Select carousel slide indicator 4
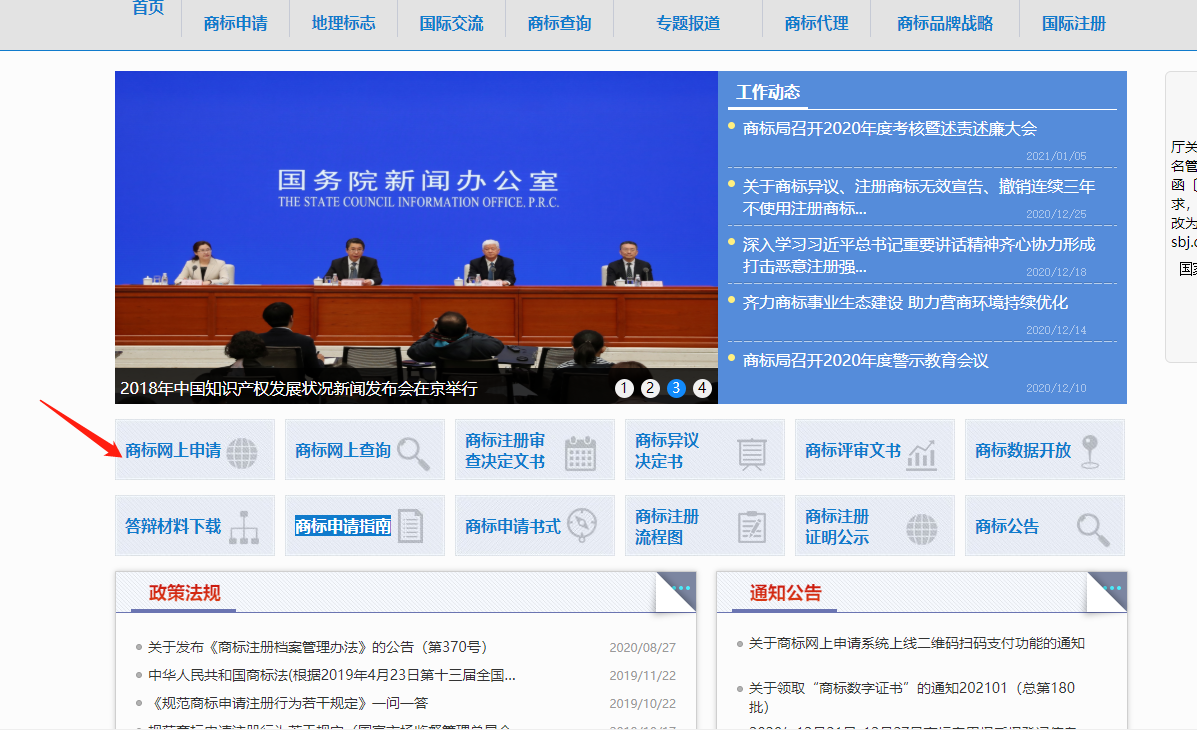The height and width of the screenshot is (734, 1197). coord(702,388)
